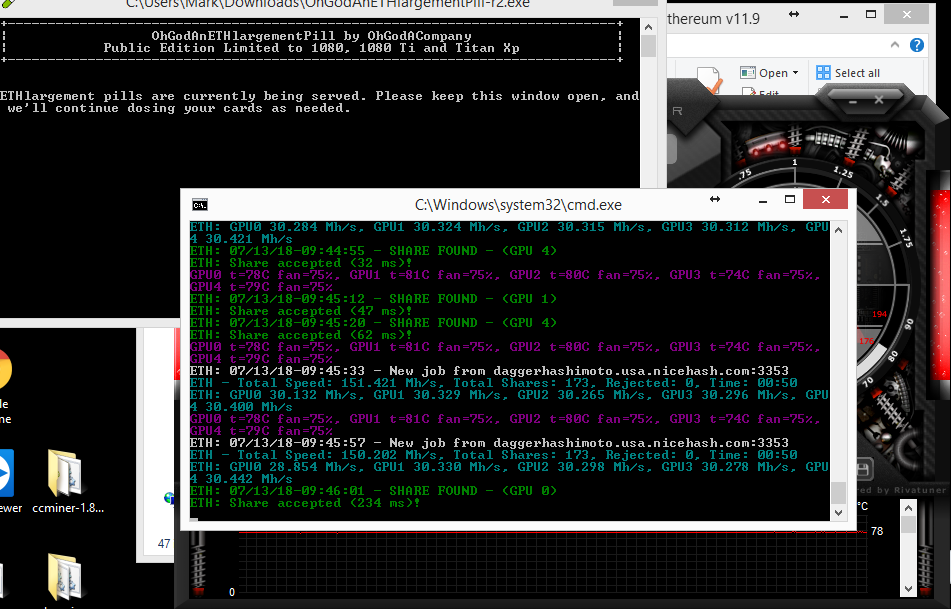Click 09:45:20 SHARE FOUND (GPU 4) line

coord(373,323)
